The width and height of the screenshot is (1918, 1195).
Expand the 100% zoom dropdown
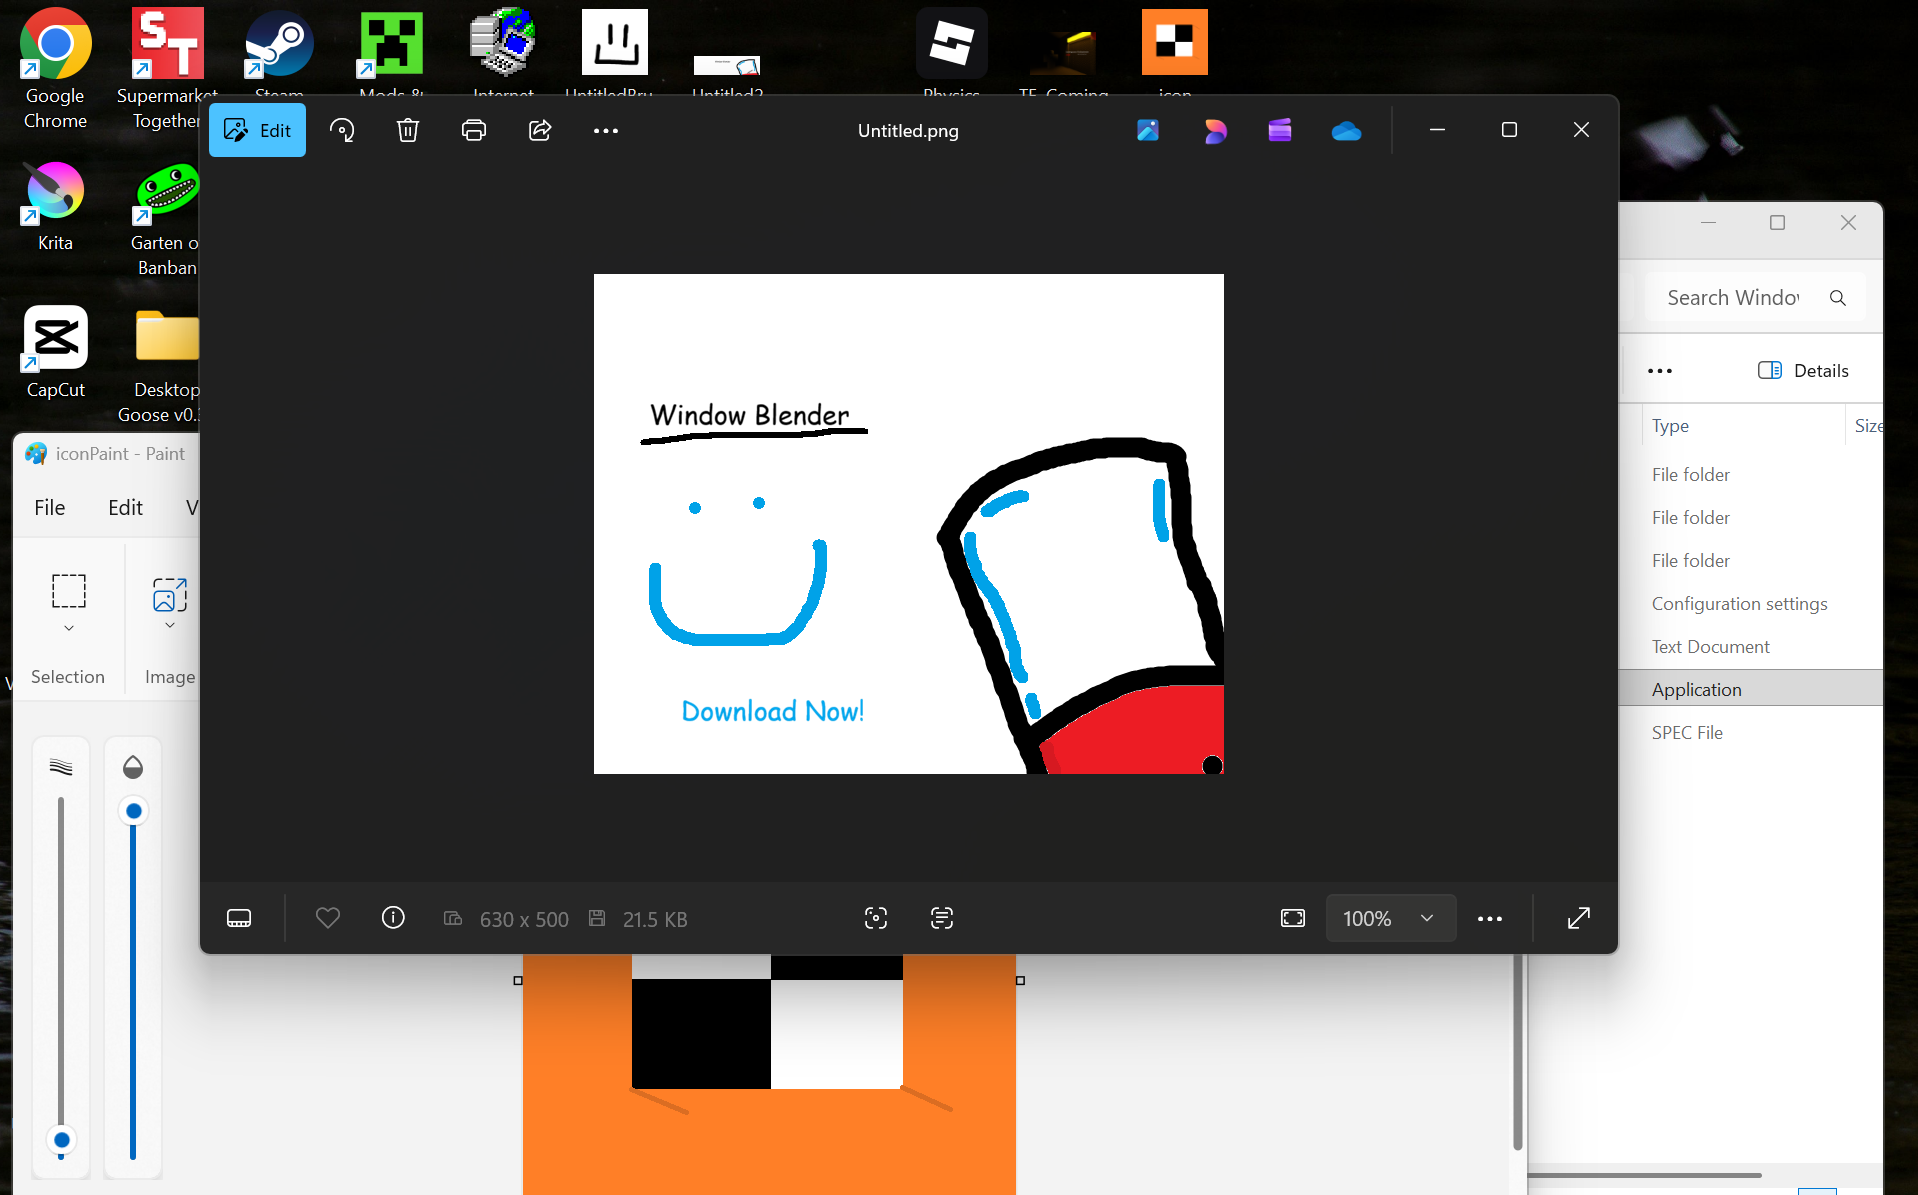click(x=1427, y=918)
